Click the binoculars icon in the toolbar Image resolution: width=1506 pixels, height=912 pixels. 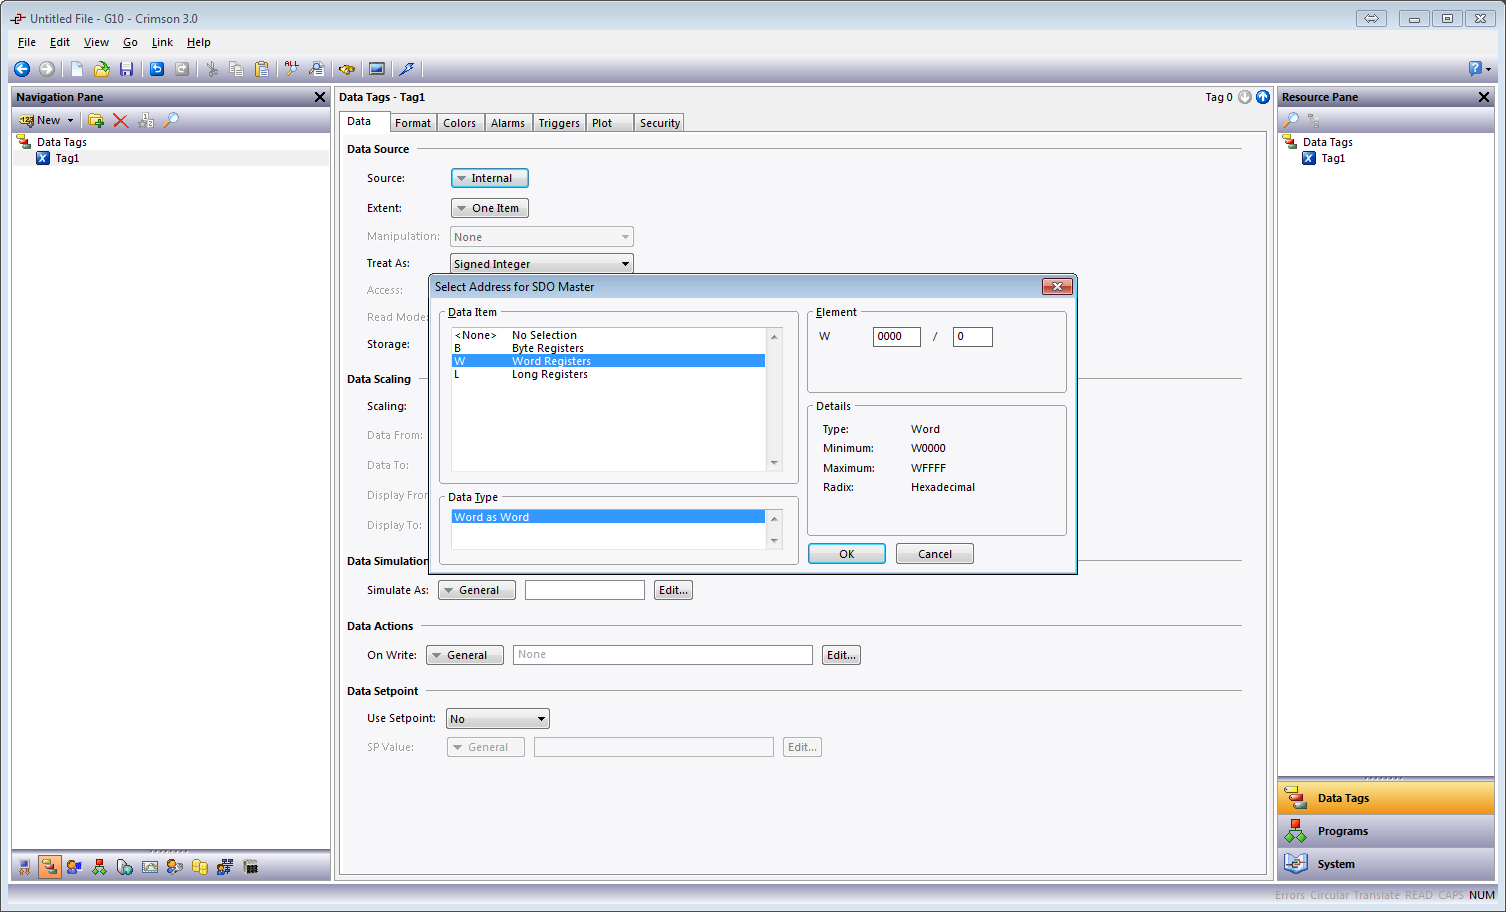[x=347, y=69]
